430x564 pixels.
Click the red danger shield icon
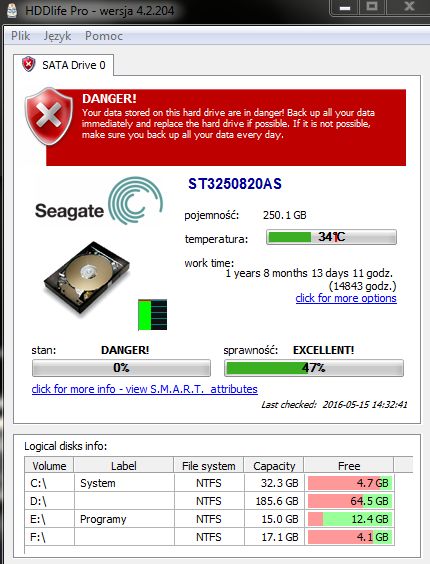49,116
